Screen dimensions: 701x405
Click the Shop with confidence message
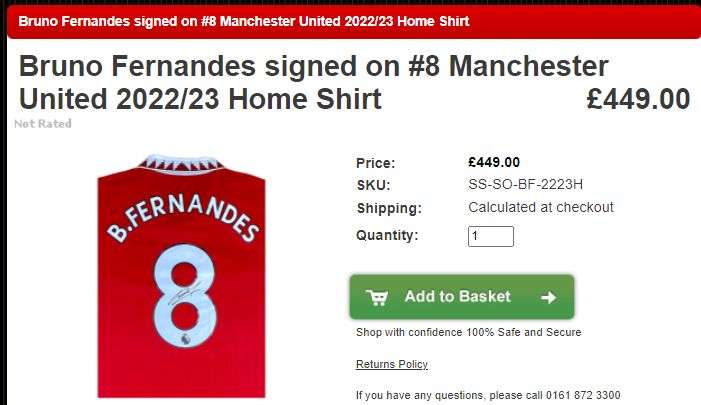pos(469,332)
